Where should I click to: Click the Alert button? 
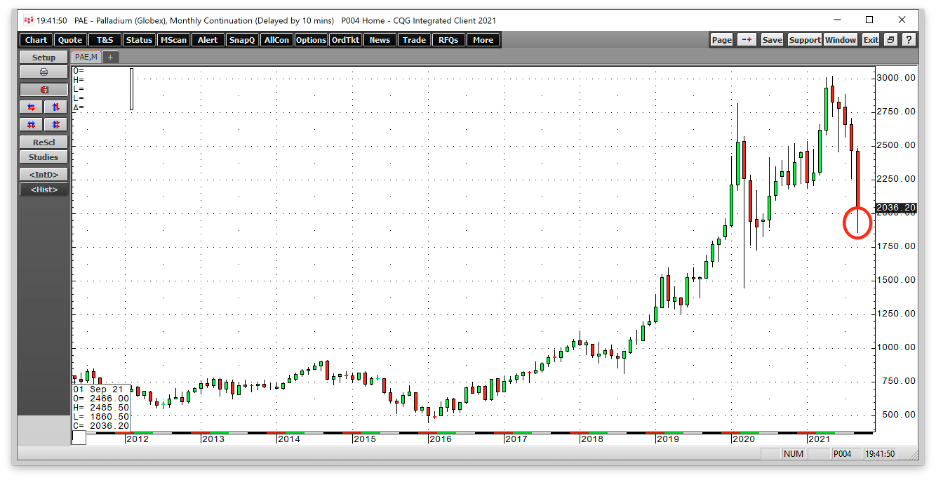click(x=208, y=40)
